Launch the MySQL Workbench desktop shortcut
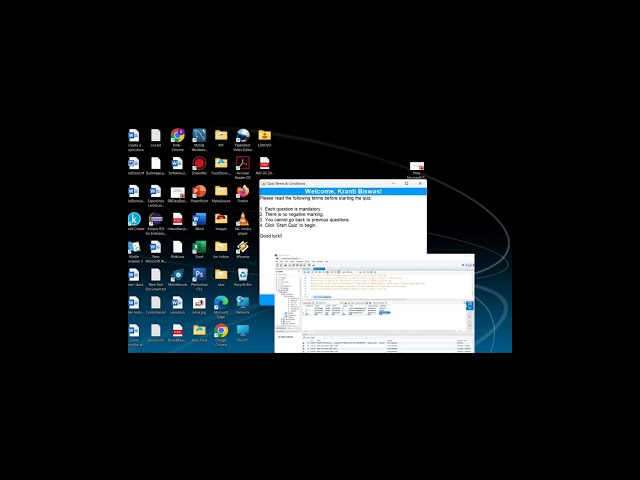Viewport: 640px width, 480px height. (x=199, y=140)
